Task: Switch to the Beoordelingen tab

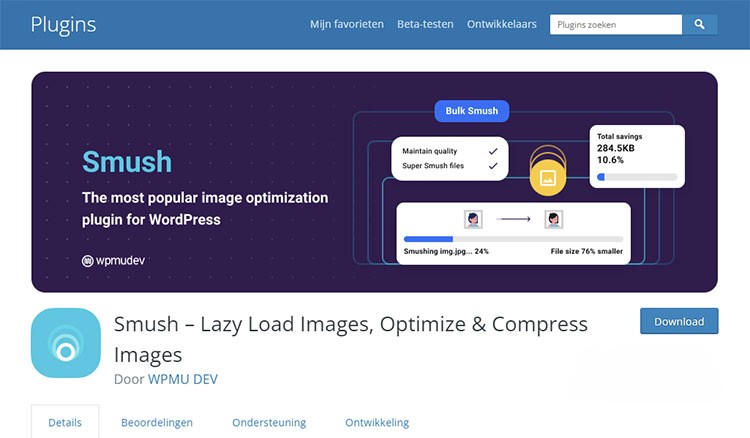Action: (x=157, y=423)
